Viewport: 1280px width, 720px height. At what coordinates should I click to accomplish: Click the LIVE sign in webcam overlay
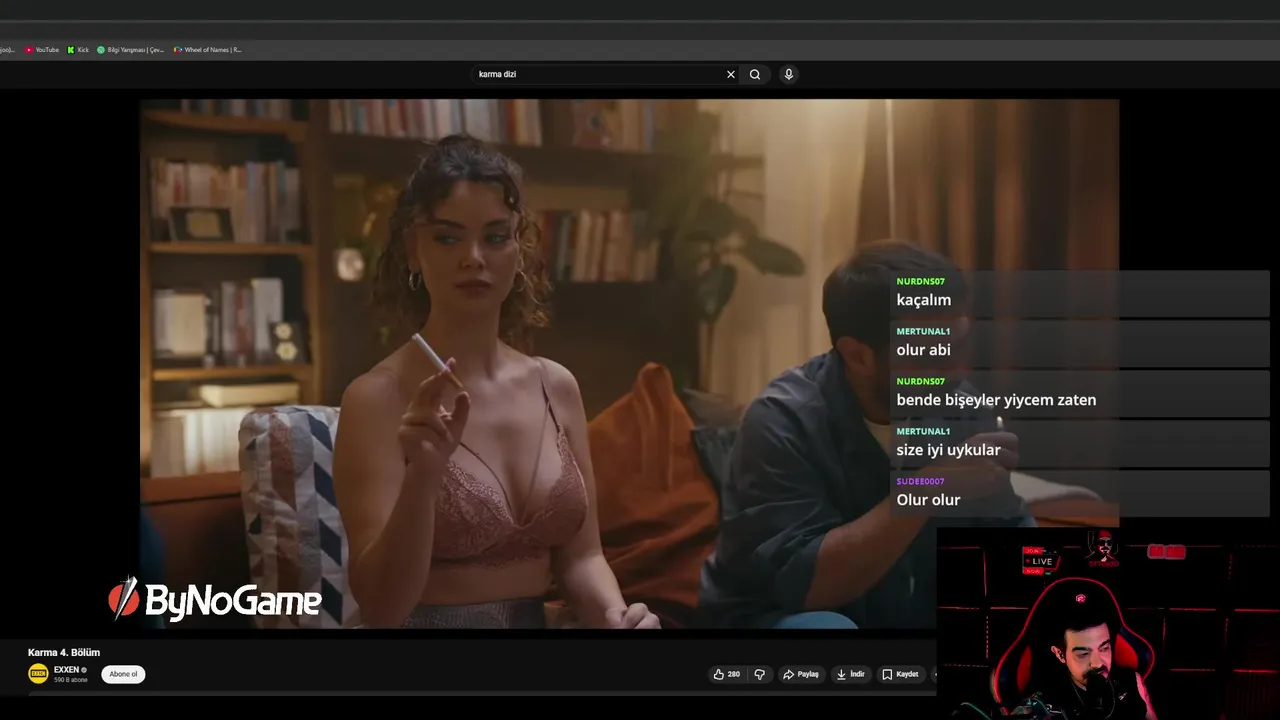[1040, 561]
